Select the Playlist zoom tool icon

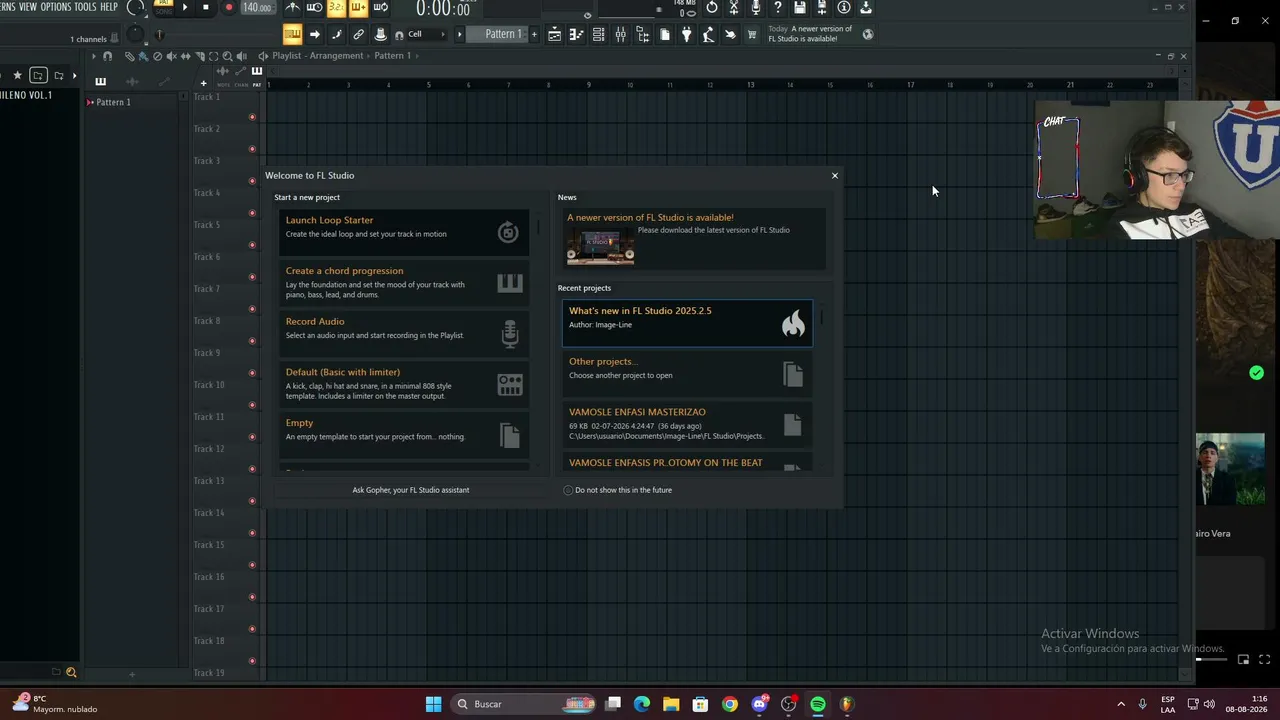(x=227, y=56)
